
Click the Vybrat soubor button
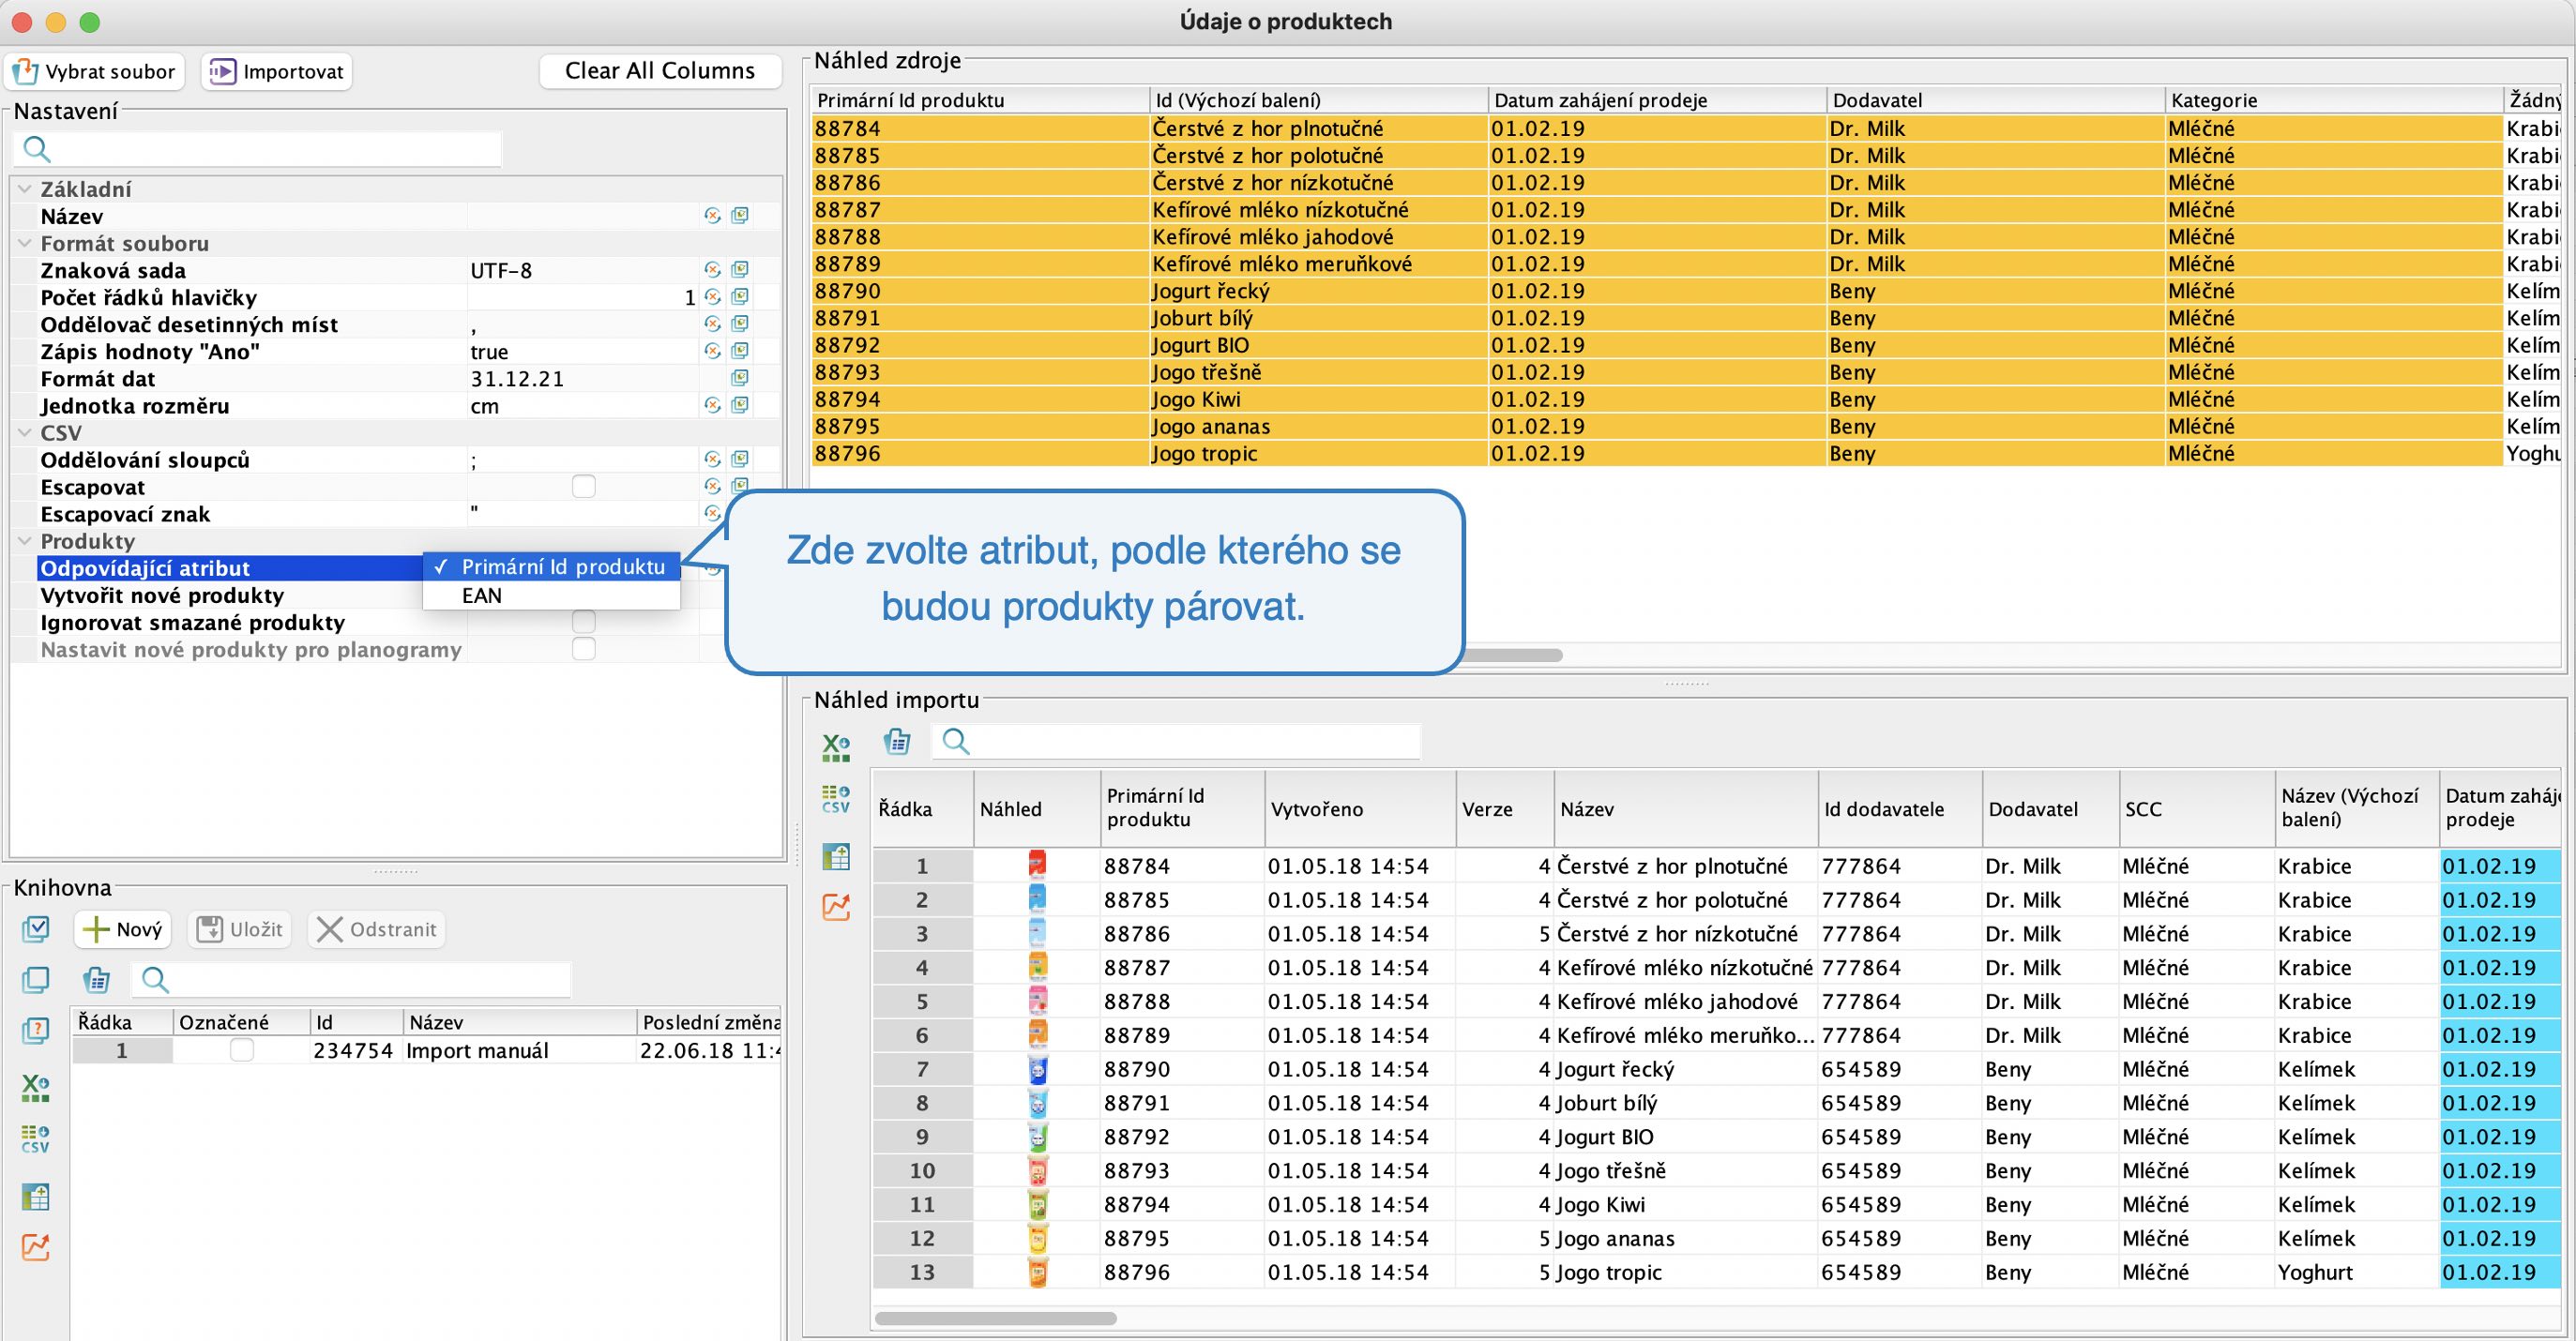95,72
